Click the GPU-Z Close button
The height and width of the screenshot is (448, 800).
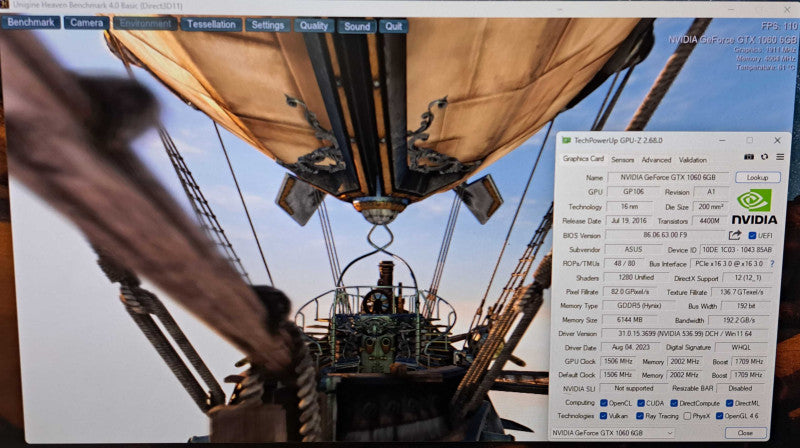pos(745,433)
